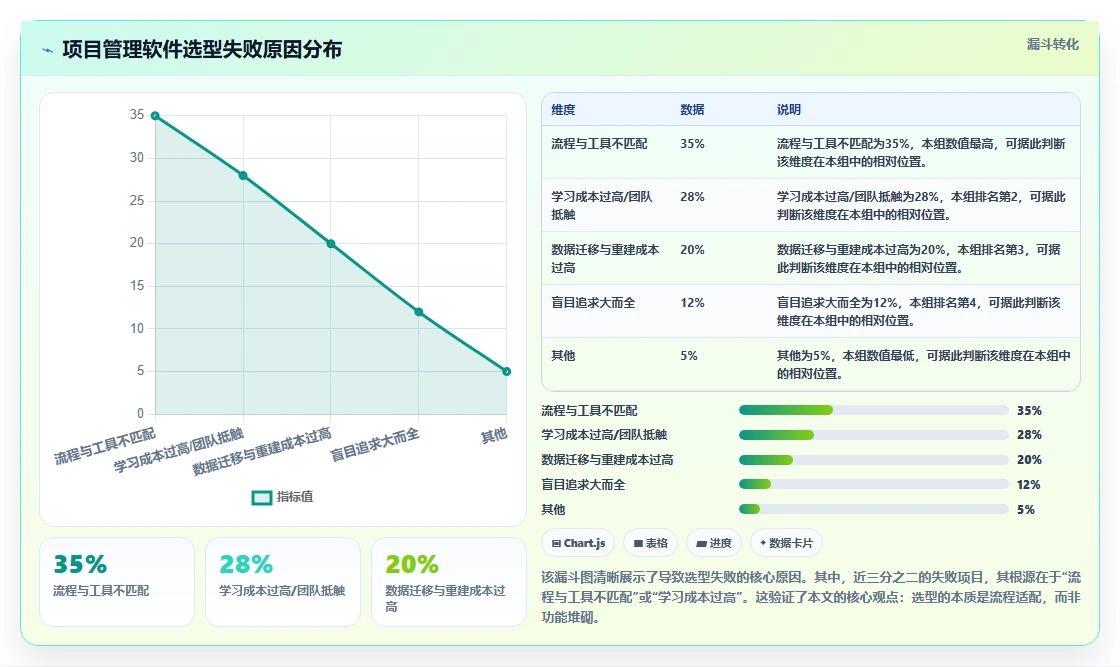Click the 数据迁移与重建成本过高 table cell
Viewport: 1120px width, 667px height.
[606, 259]
